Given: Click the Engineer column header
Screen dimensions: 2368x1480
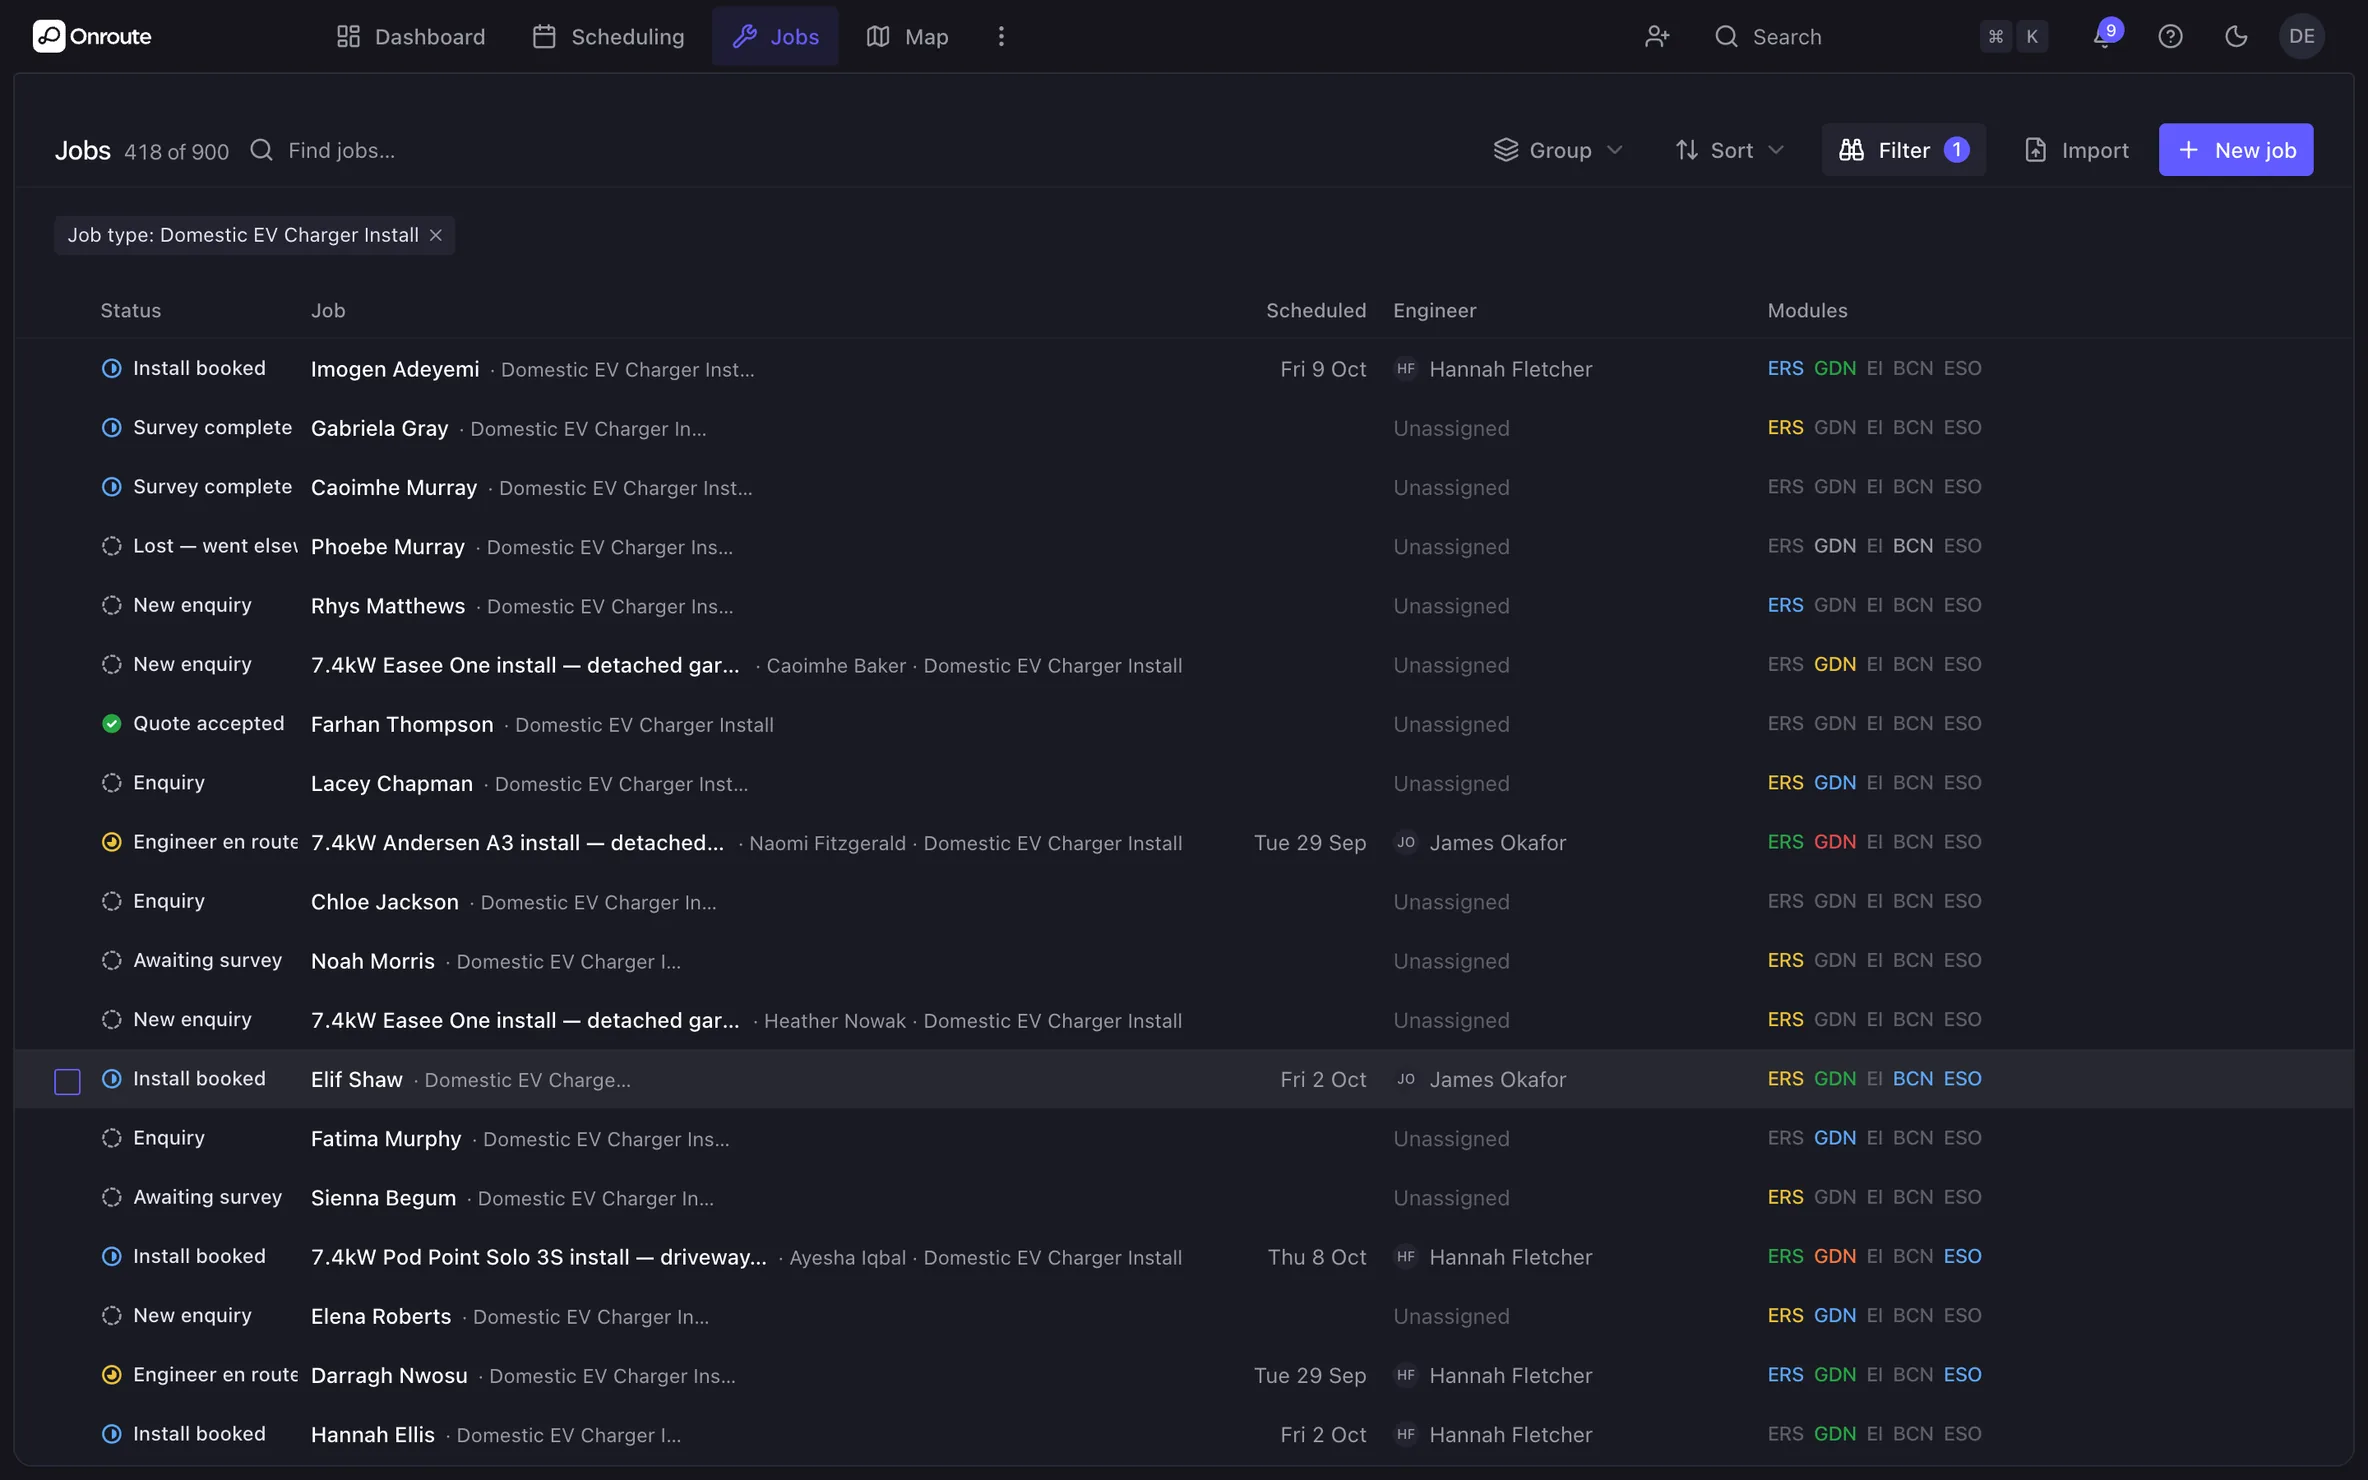Looking at the screenshot, I should coord(1434,310).
